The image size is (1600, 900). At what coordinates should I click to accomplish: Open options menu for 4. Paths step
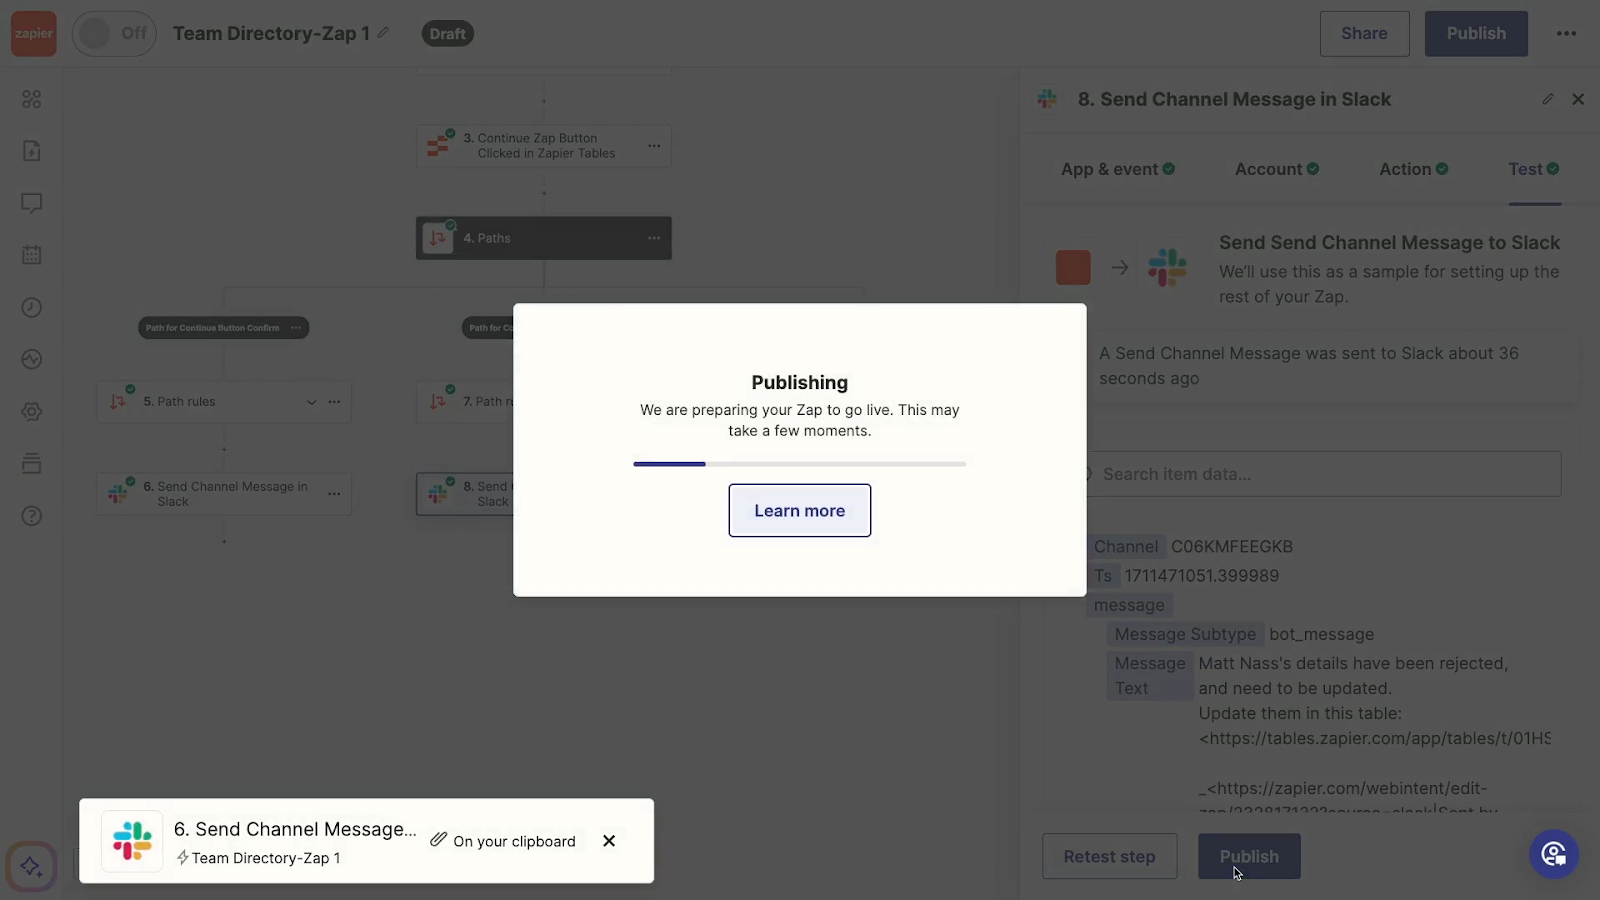(x=654, y=238)
